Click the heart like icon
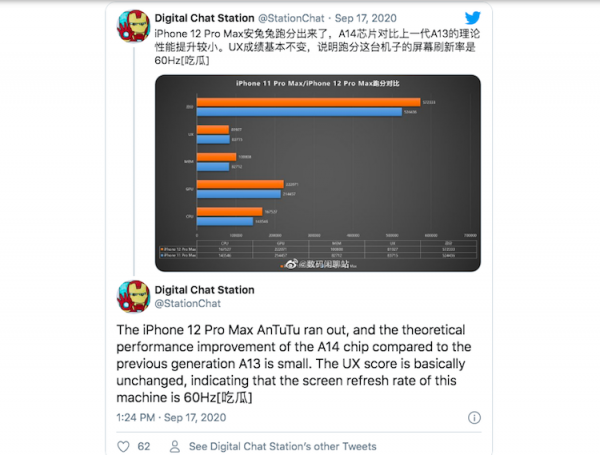This screenshot has height=455, width=600. tap(124, 446)
